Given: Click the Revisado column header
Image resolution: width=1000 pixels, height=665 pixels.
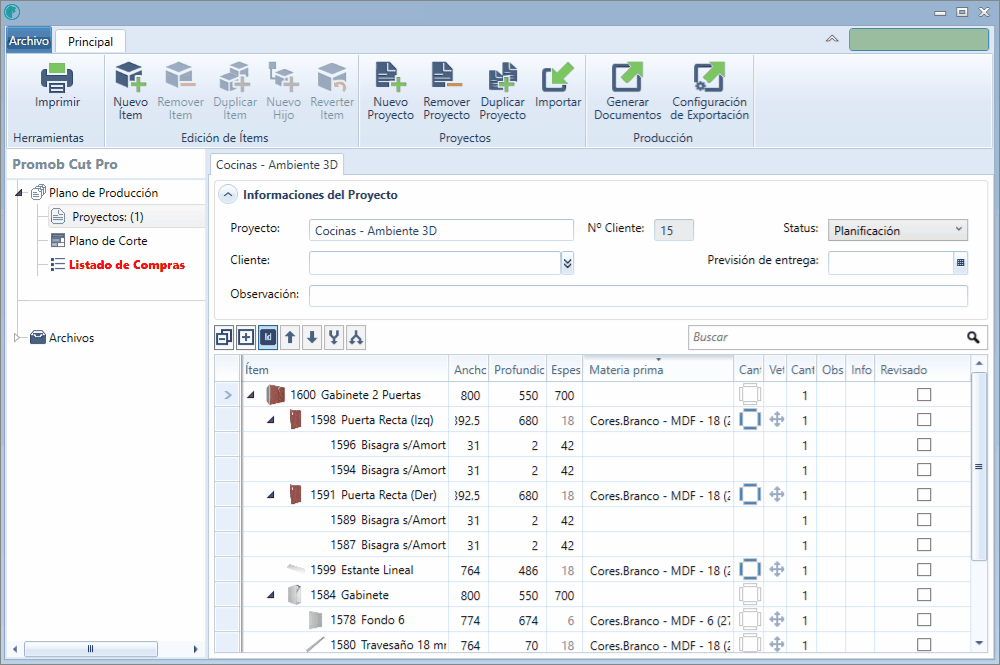Looking at the screenshot, I should (922, 370).
